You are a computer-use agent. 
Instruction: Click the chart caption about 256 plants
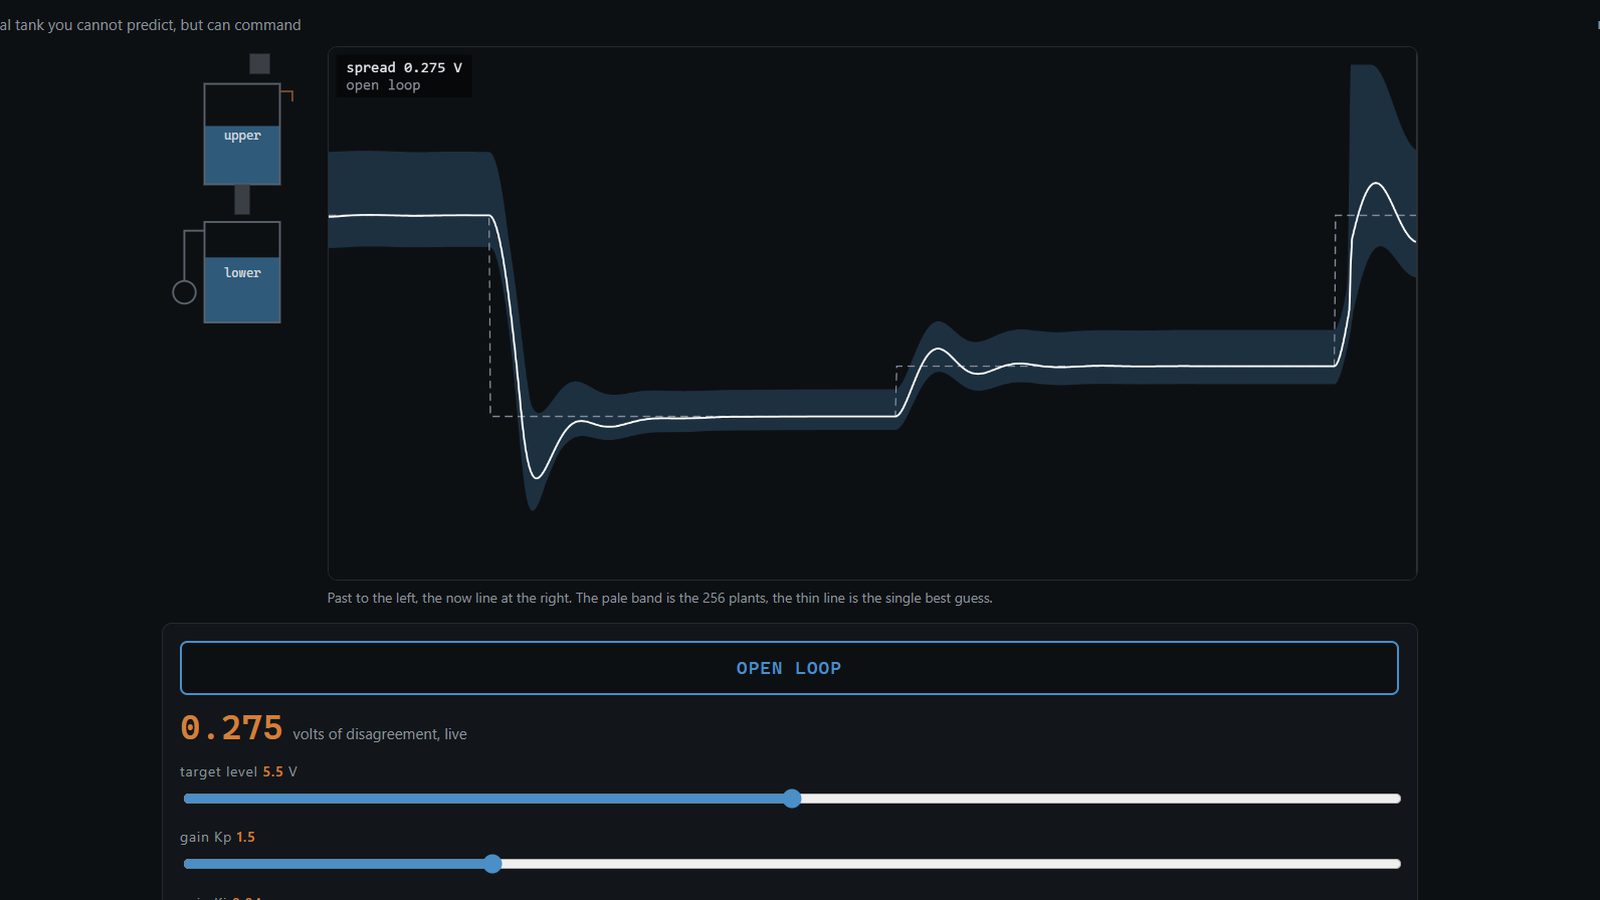[660, 598]
